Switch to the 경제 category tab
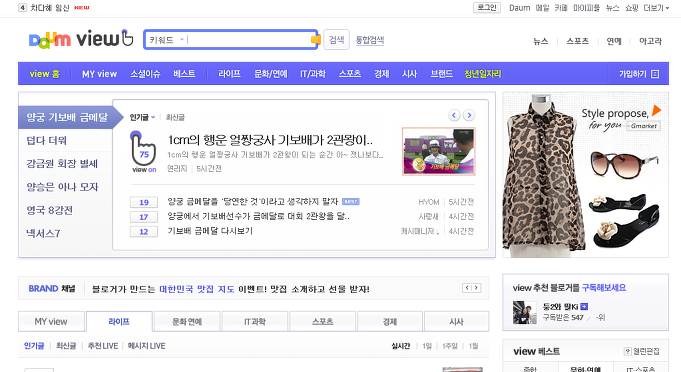Screen dimensions: 681x372 point(390,322)
